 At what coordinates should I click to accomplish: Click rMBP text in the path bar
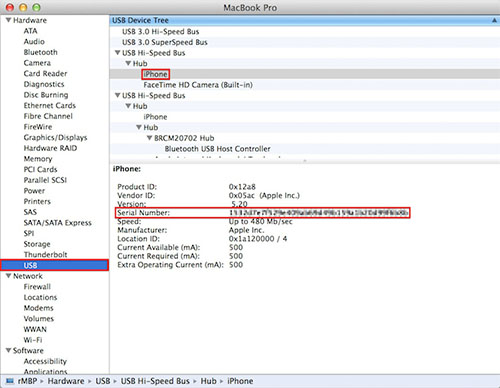(x=27, y=381)
